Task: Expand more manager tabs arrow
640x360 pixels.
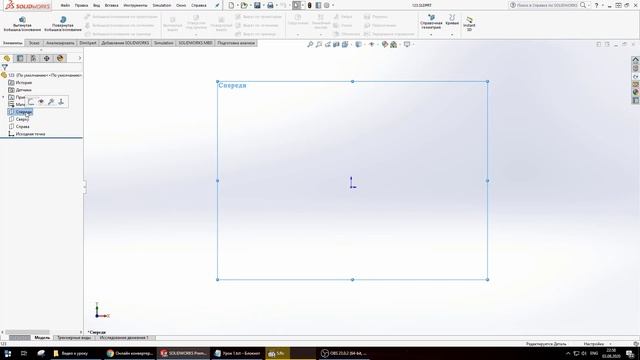Action: [x=80, y=58]
